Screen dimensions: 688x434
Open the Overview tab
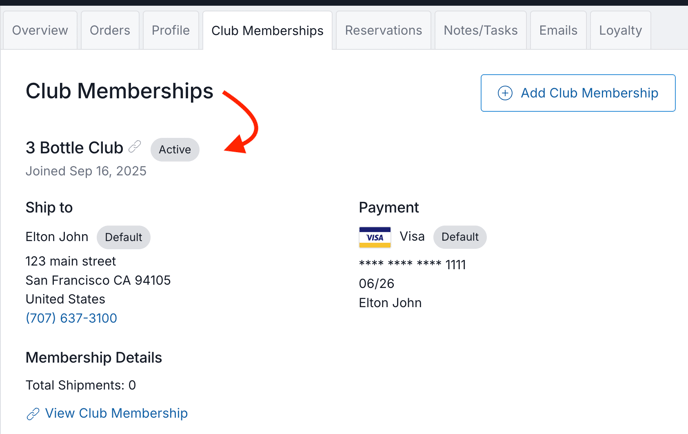(40, 30)
